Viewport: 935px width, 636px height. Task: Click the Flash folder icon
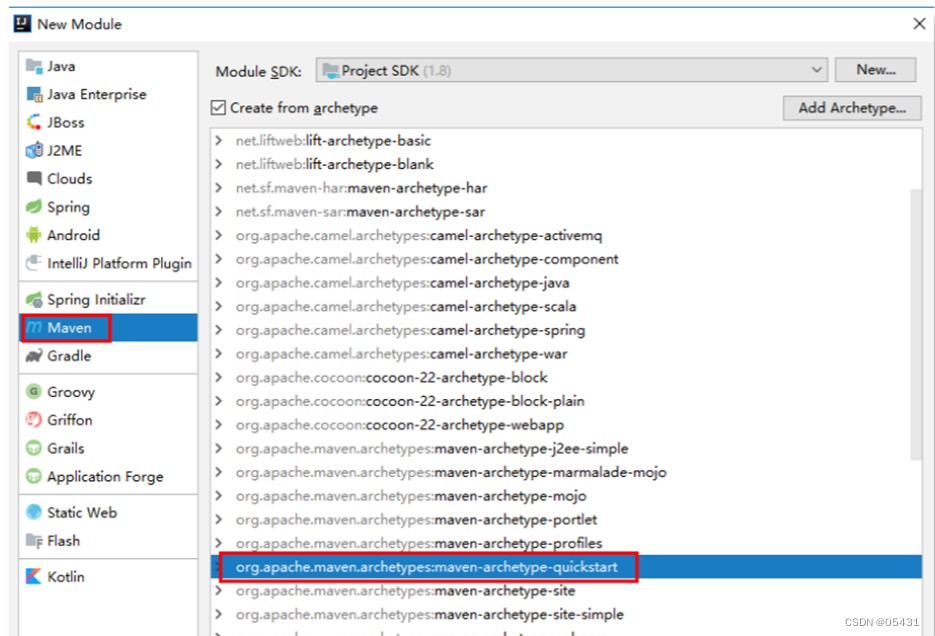(x=34, y=541)
